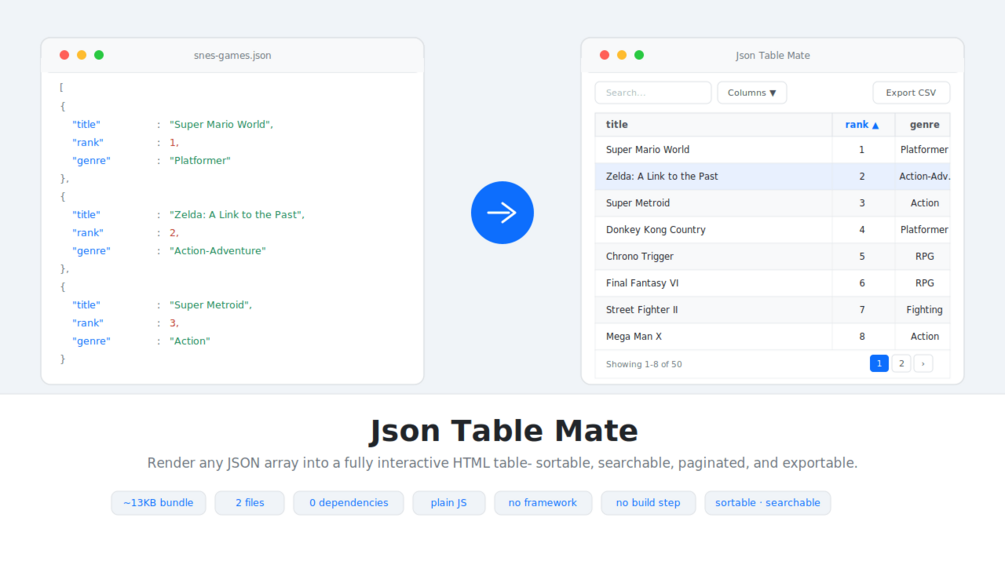Screen dimensions: 1005x565
Task: Click yellow minimize dot in snes-games.json window
Action: [81, 55]
